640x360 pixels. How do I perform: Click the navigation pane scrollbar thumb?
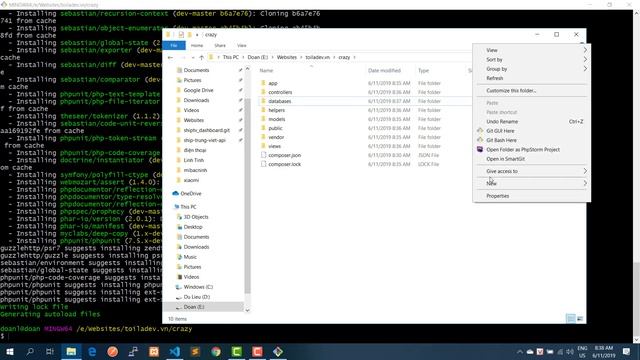[247, 196]
